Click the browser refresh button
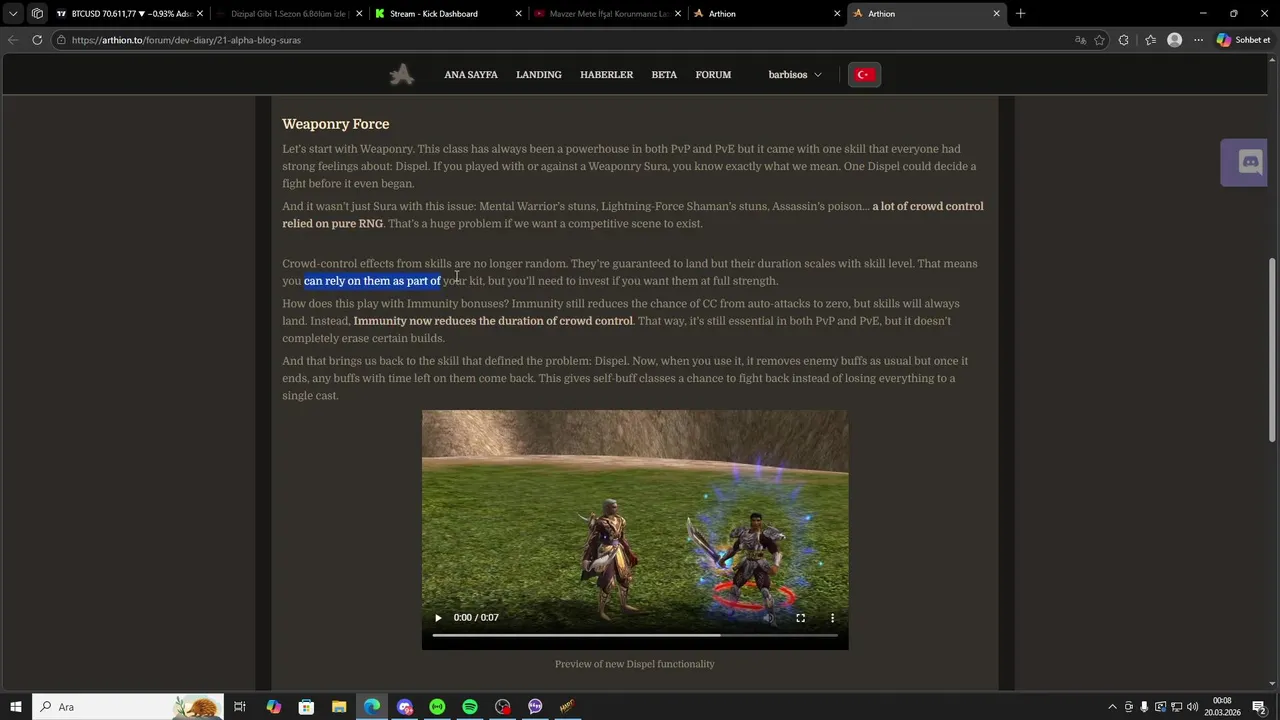Viewport: 1280px width, 720px height. (37, 40)
